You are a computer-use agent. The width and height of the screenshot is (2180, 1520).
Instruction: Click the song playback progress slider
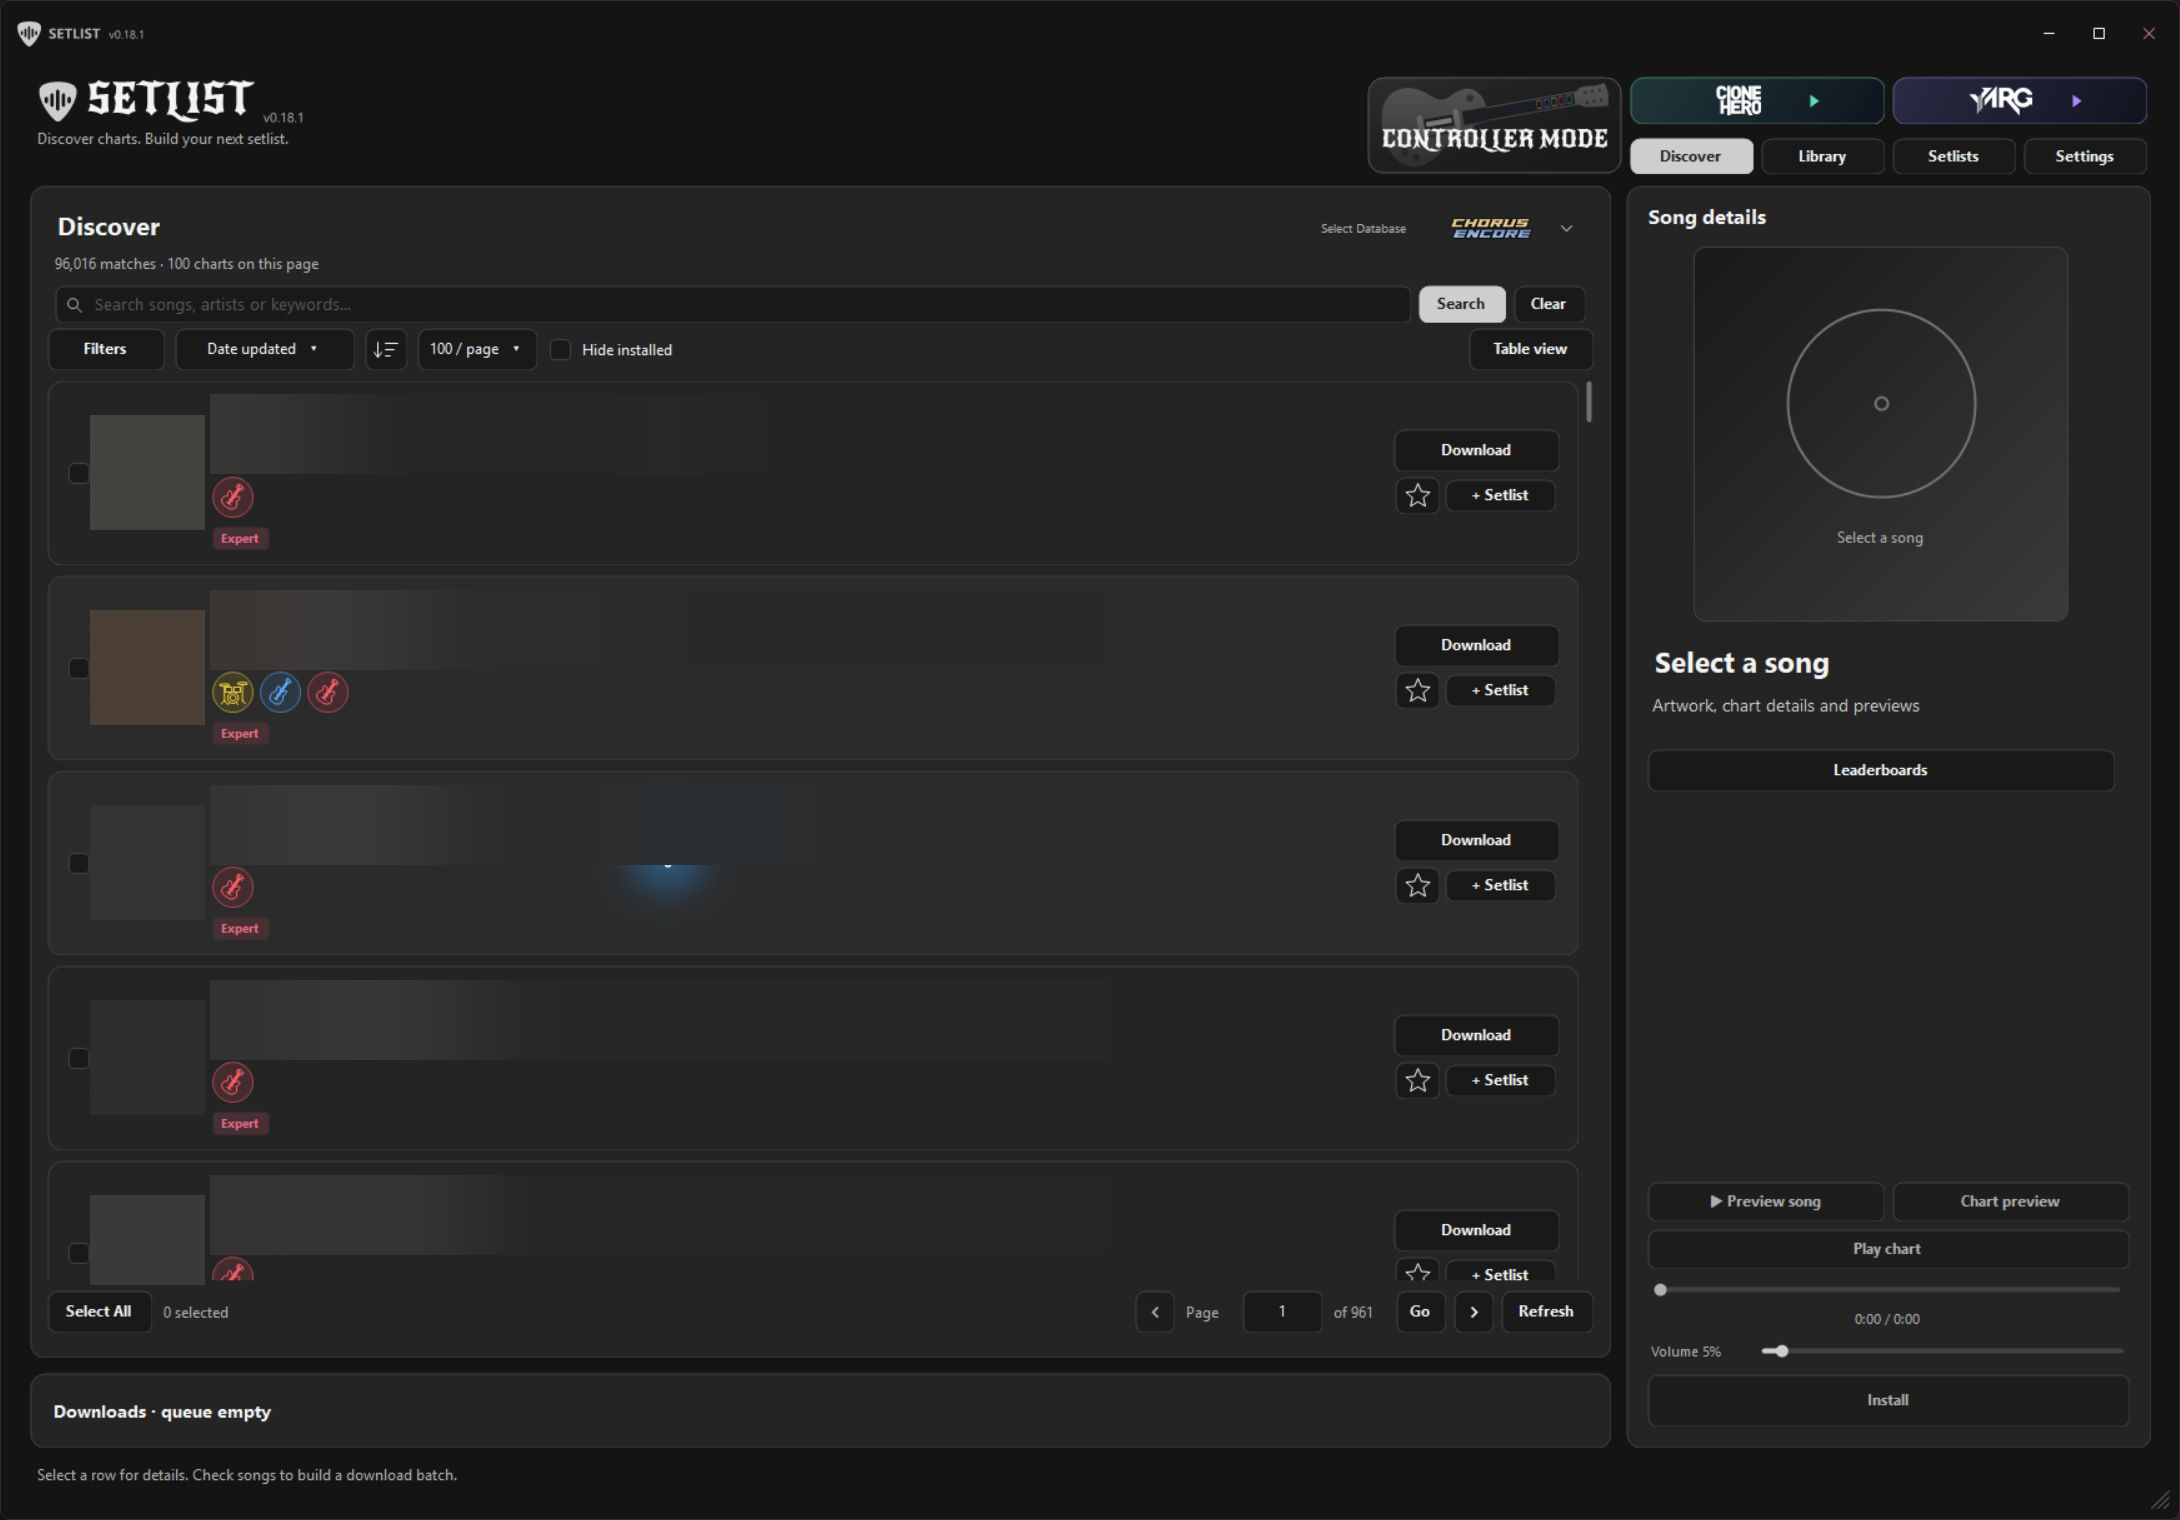pyautogui.click(x=1888, y=1290)
